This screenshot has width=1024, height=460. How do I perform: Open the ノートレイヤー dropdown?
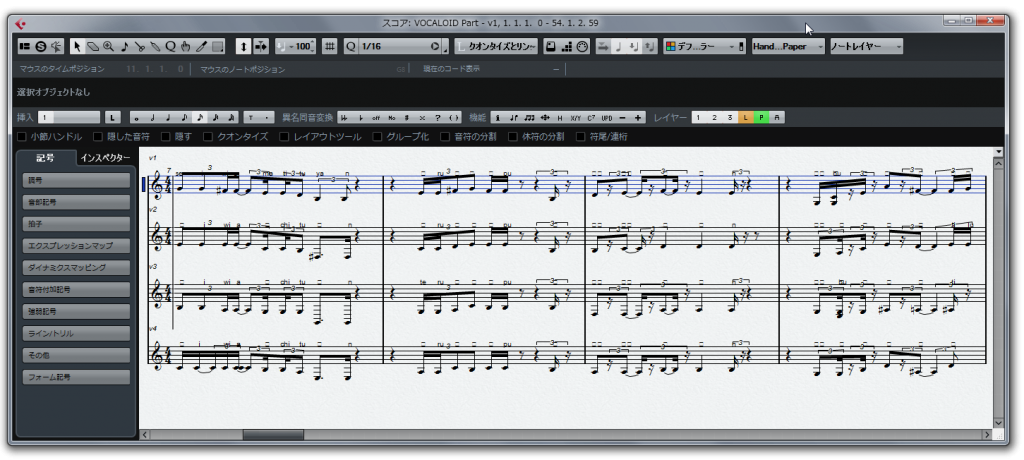(867, 46)
